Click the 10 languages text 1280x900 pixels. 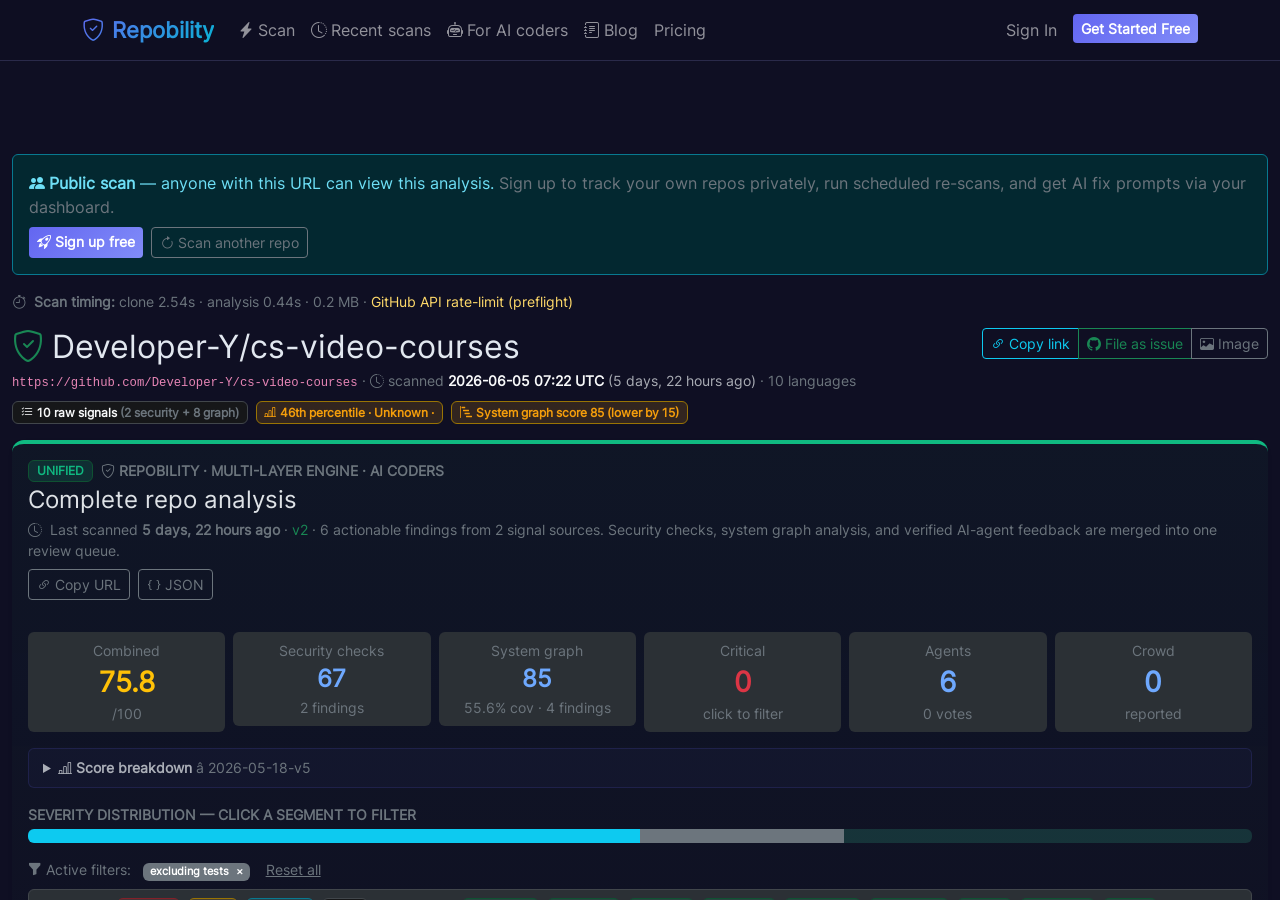(x=812, y=381)
